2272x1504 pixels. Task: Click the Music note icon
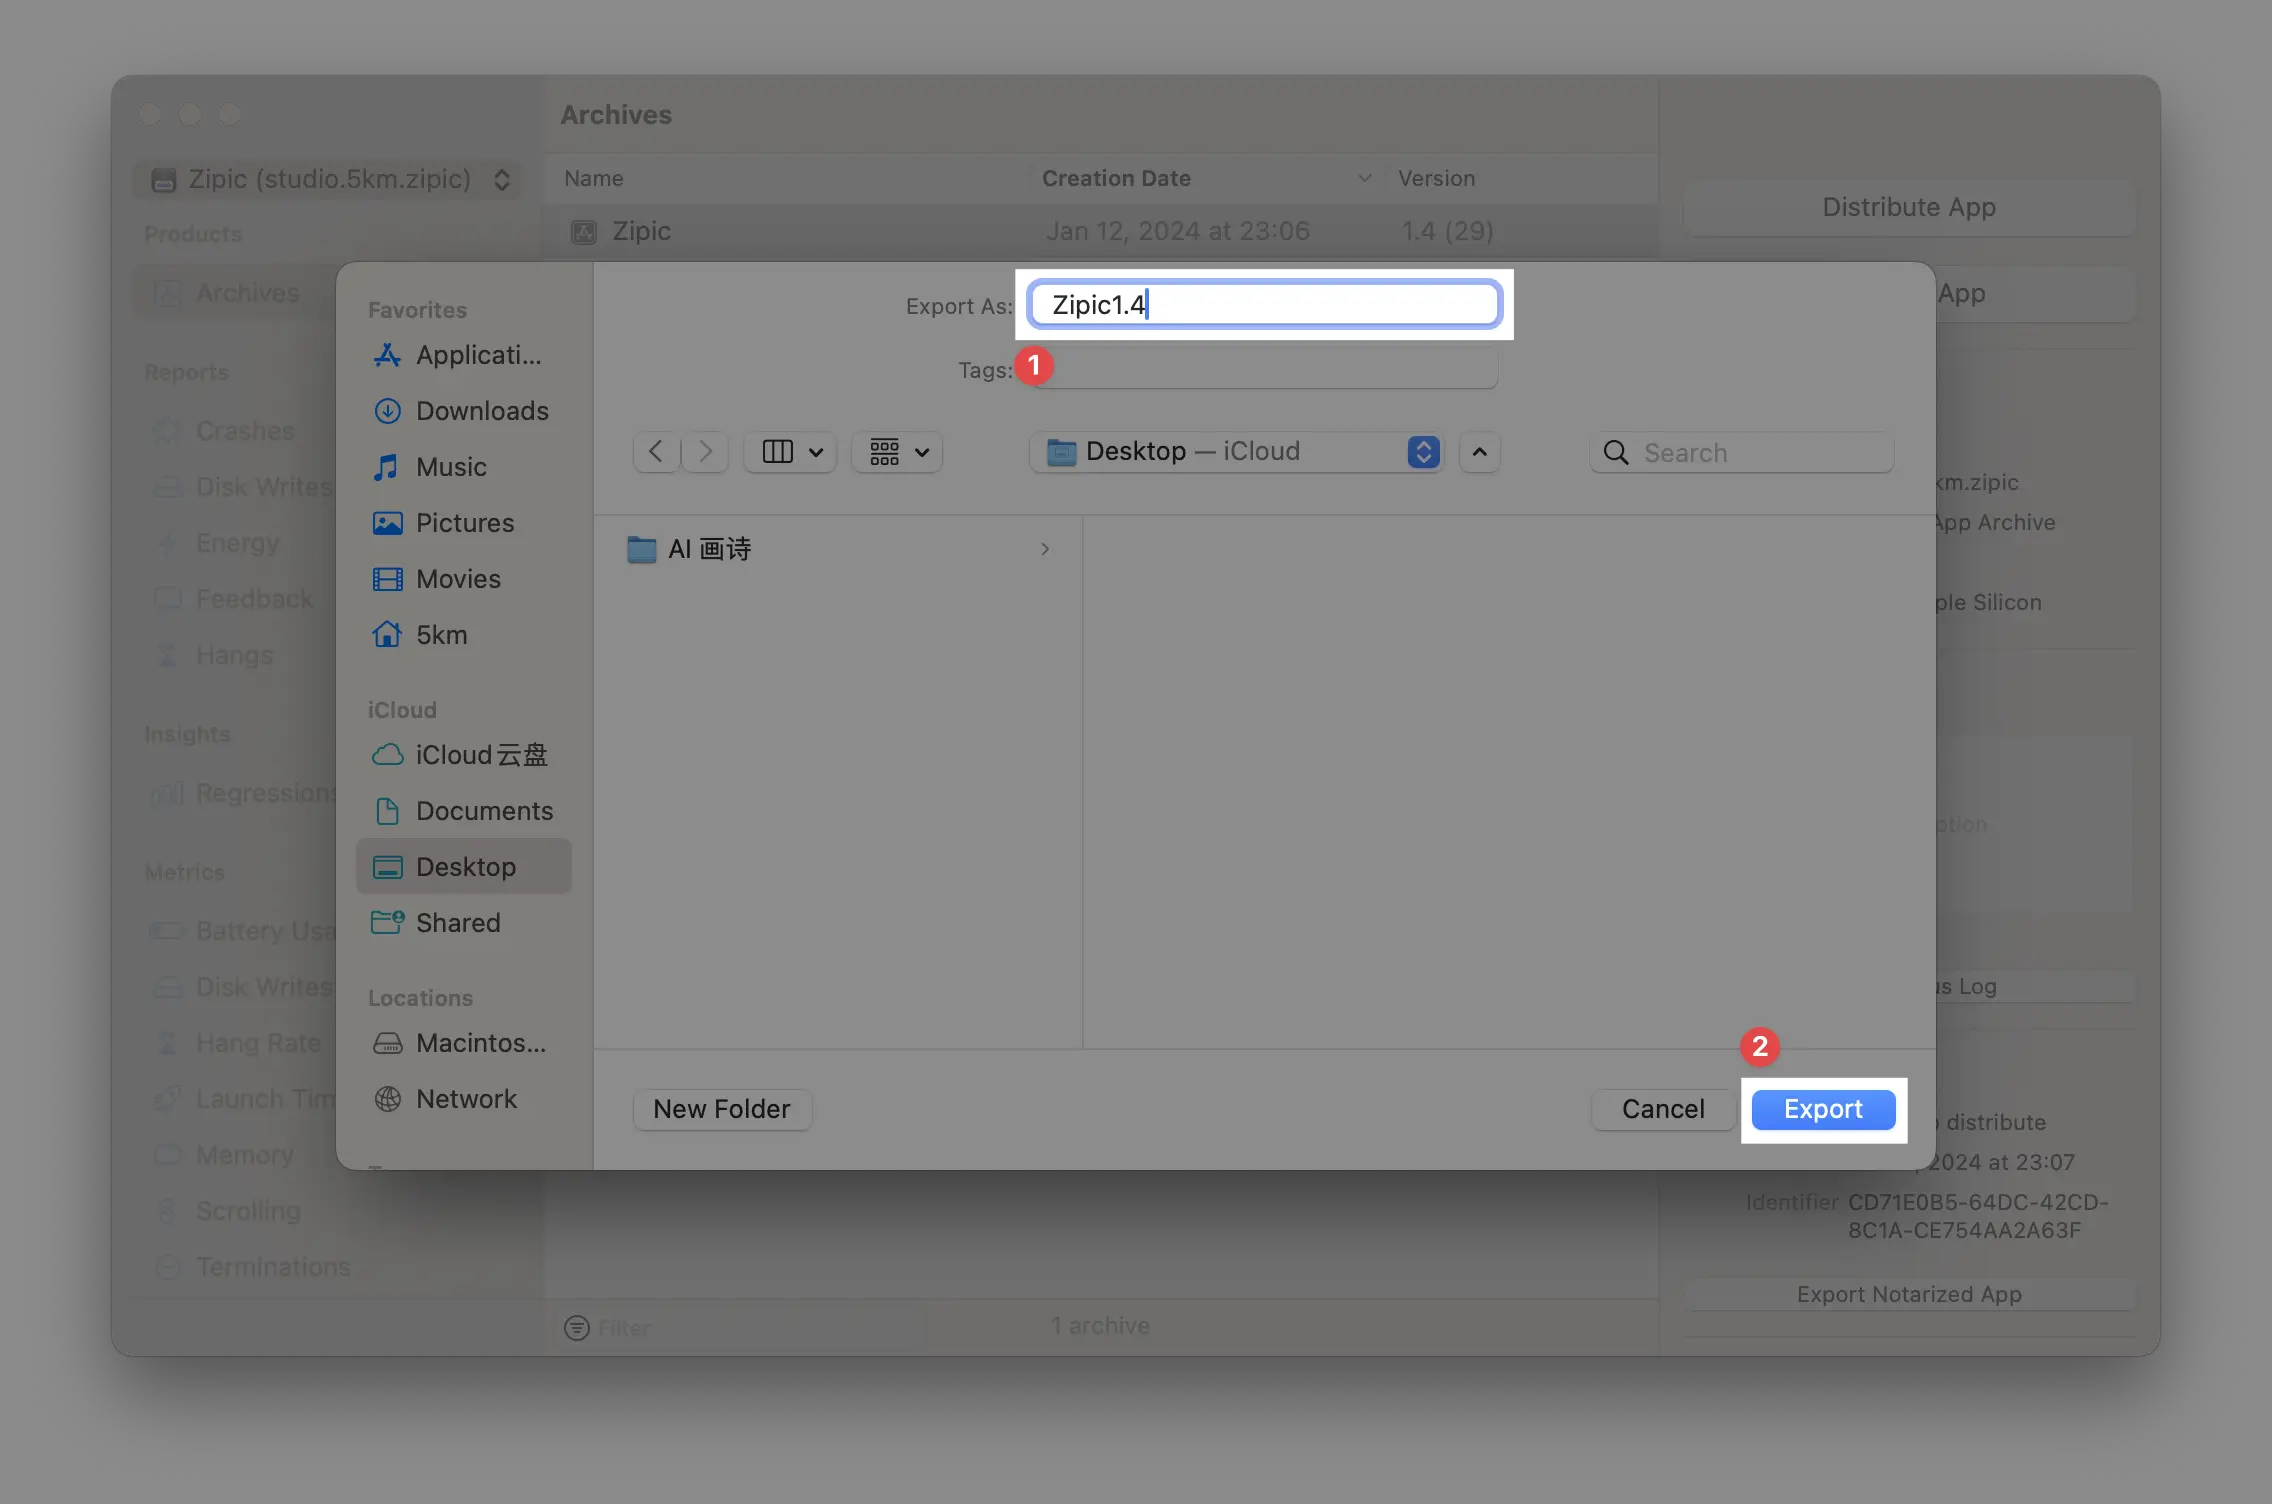[386, 467]
